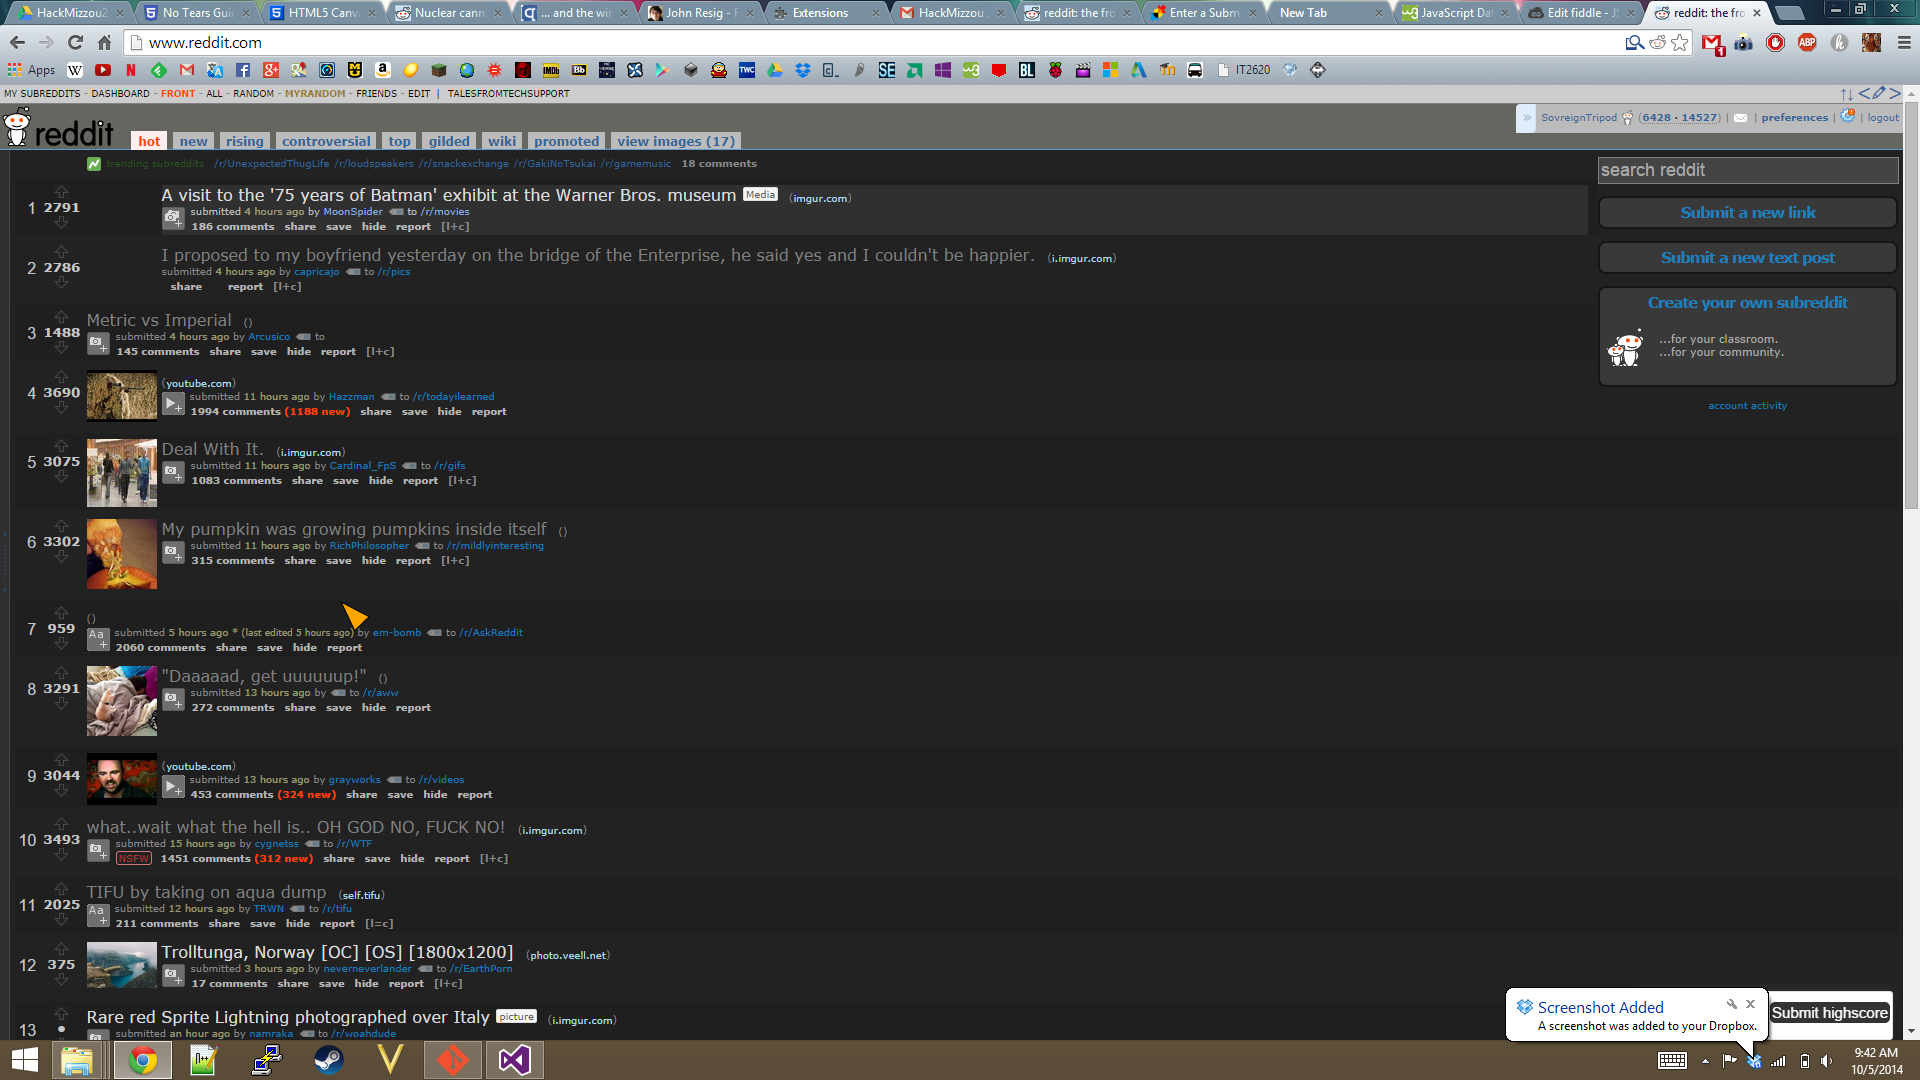Open the /r/mildlyinteresting subreddit link
Image resolution: width=1920 pixels, height=1080 pixels.
click(x=495, y=546)
